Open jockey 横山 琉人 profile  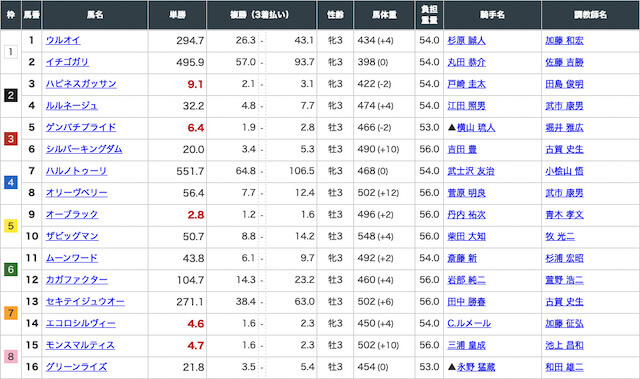click(476, 128)
